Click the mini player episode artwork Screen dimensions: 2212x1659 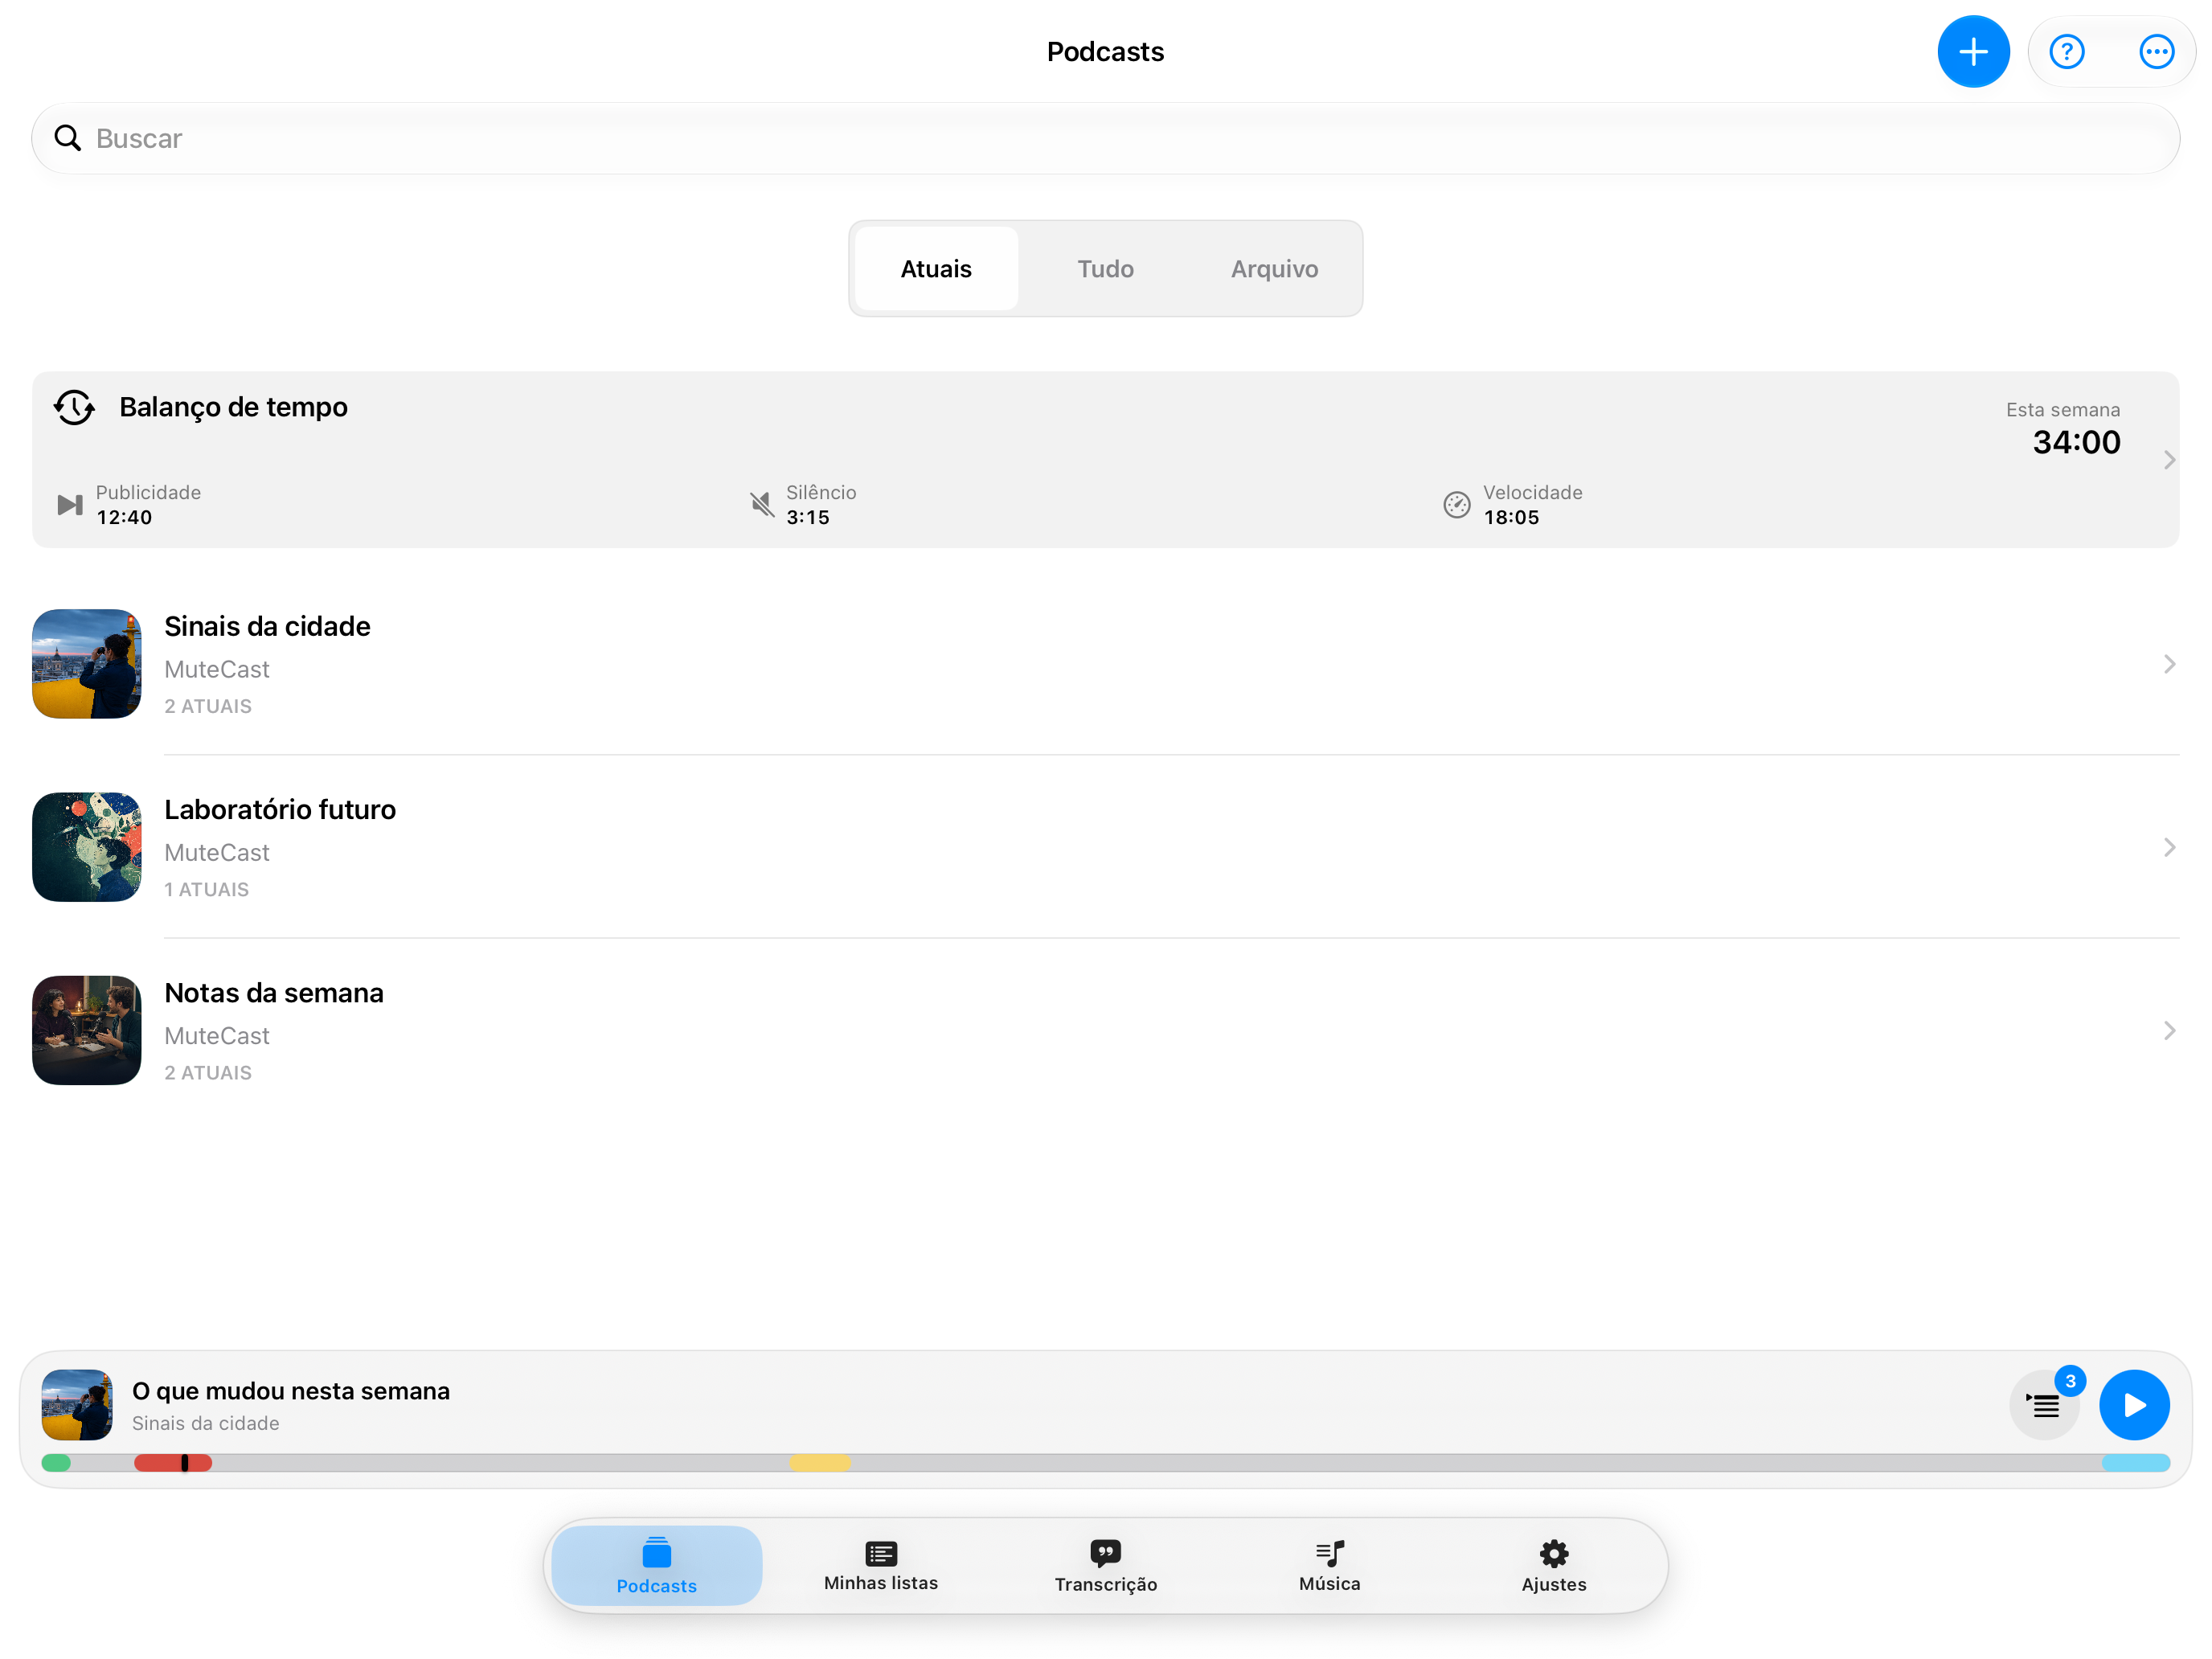77,1405
